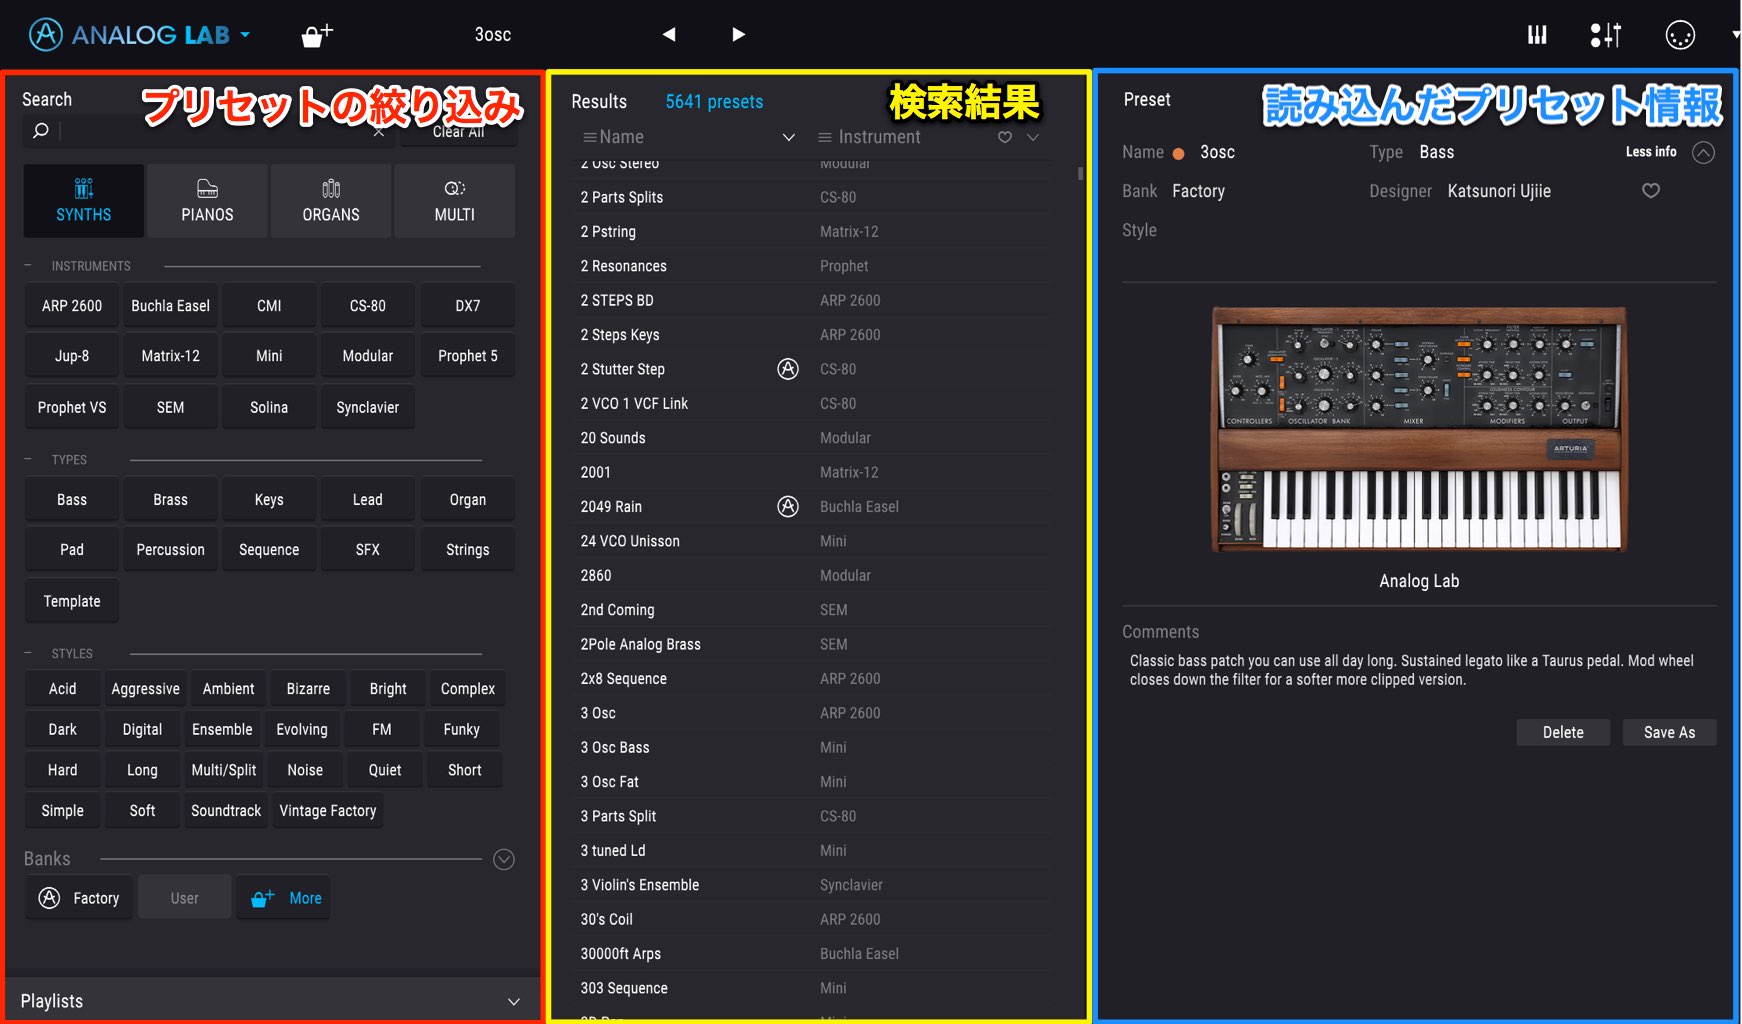1742x1024 pixels.
Task: Open the keyboard browser view icon
Action: pyautogui.click(x=1537, y=35)
